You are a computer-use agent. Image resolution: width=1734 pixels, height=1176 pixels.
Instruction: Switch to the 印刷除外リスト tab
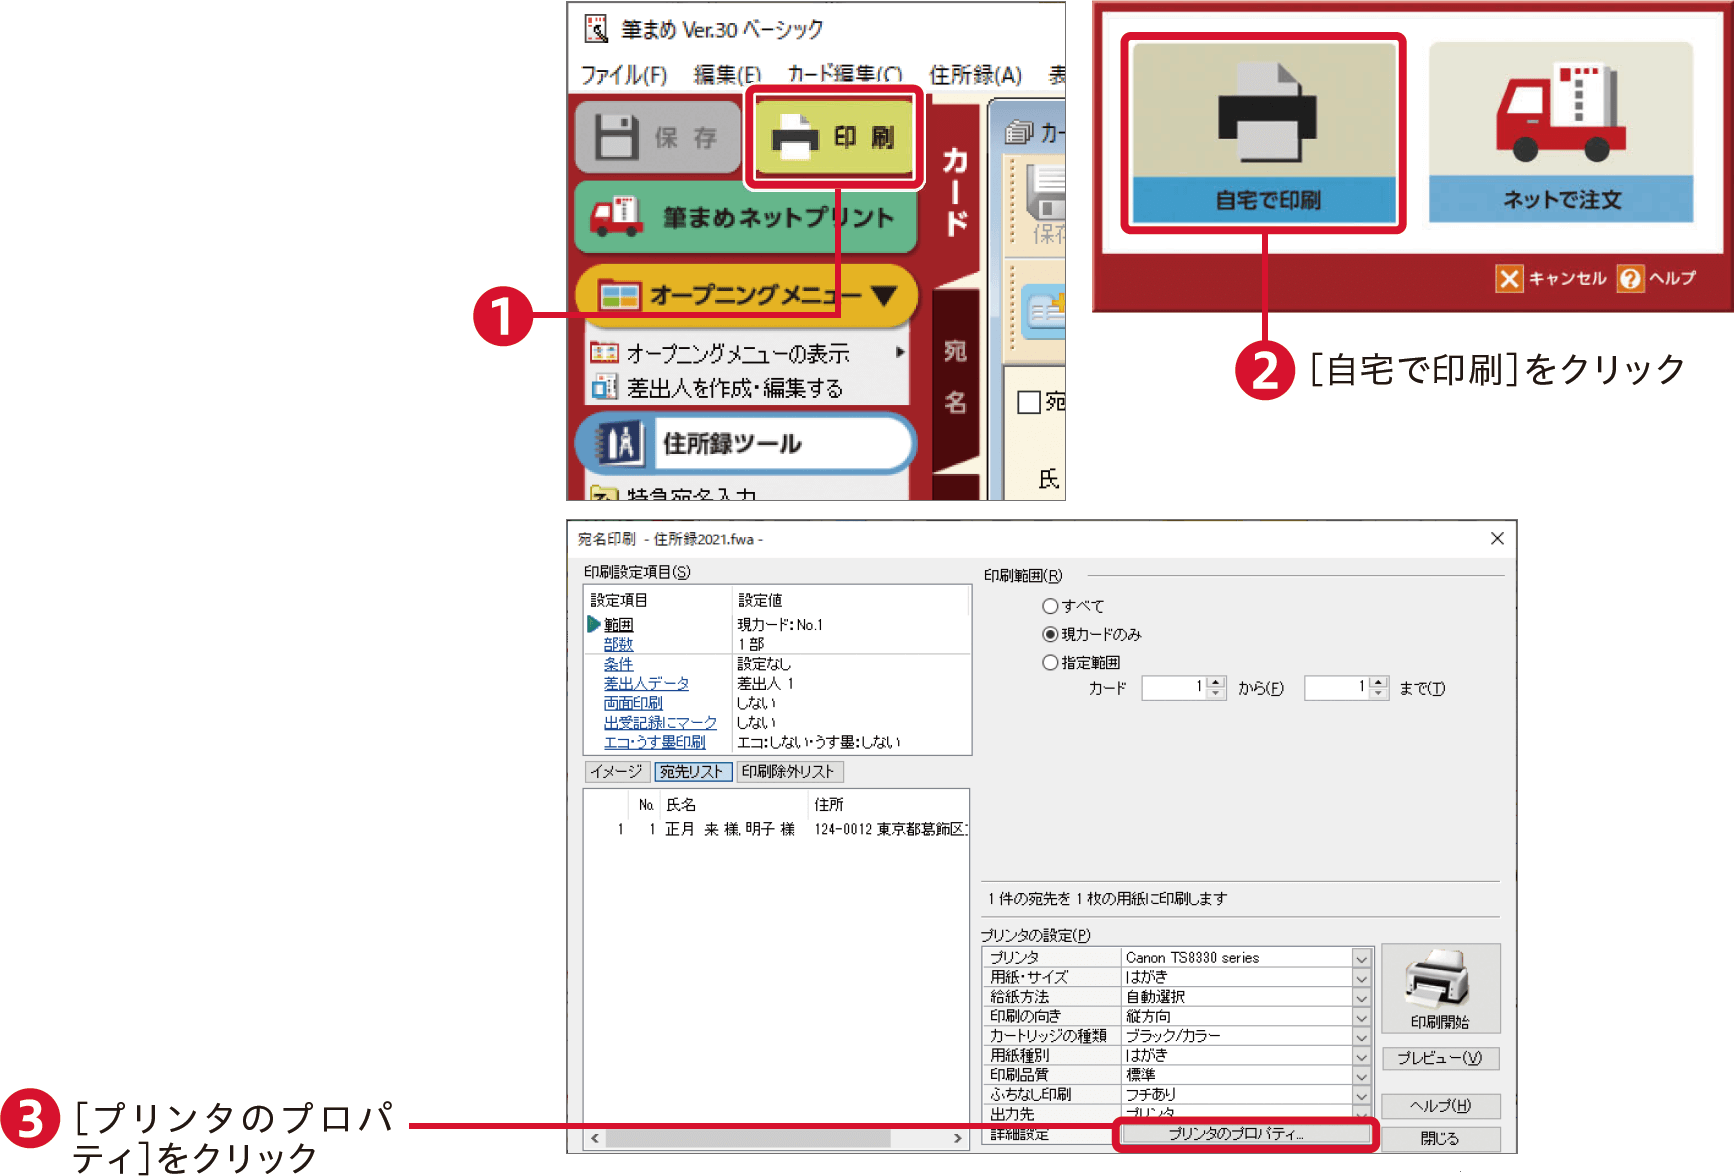pyautogui.click(x=789, y=771)
